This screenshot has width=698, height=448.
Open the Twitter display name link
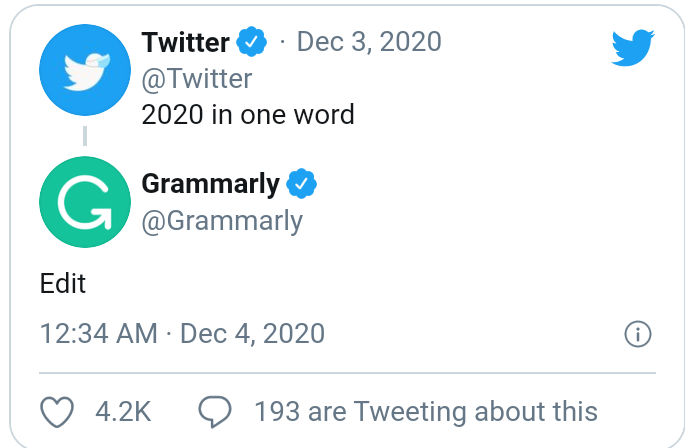pos(186,43)
